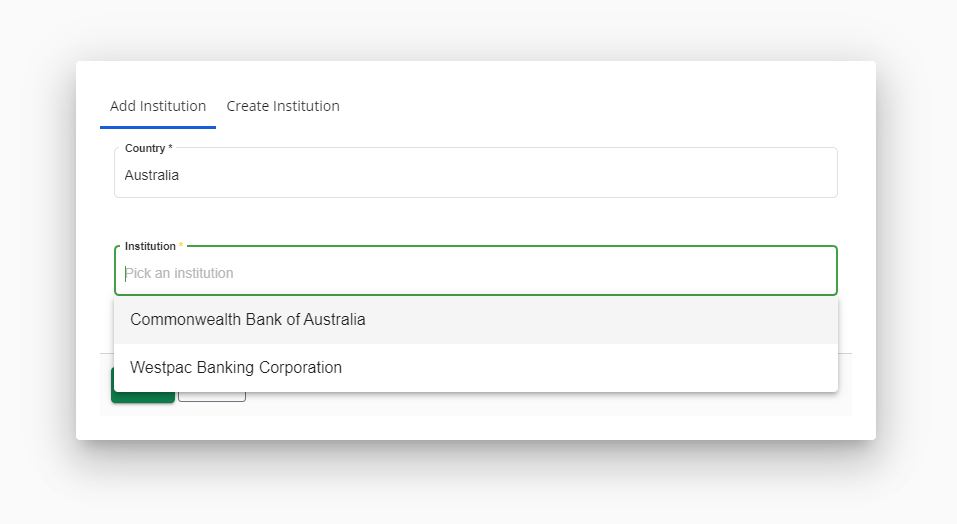The height and width of the screenshot is (524, 957).
Task: Click the Institution picker input field
Action: coord(475,273)
